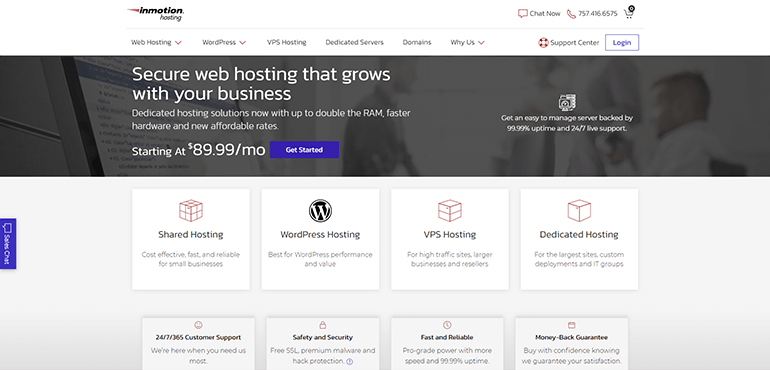Screen dimensions: 770x370
Task: Open the Support Center link
Action: (x=575, y=43)
